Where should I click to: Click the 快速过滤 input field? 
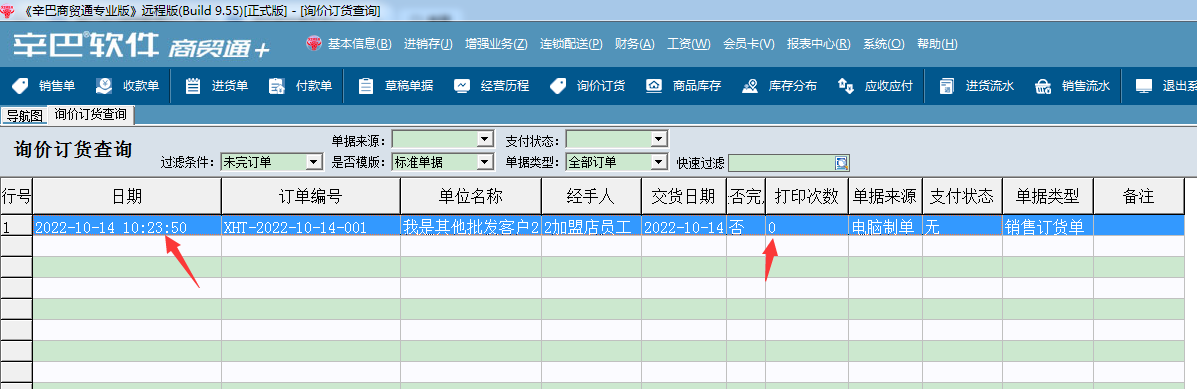pyautogui.click(x=782, y=162)
